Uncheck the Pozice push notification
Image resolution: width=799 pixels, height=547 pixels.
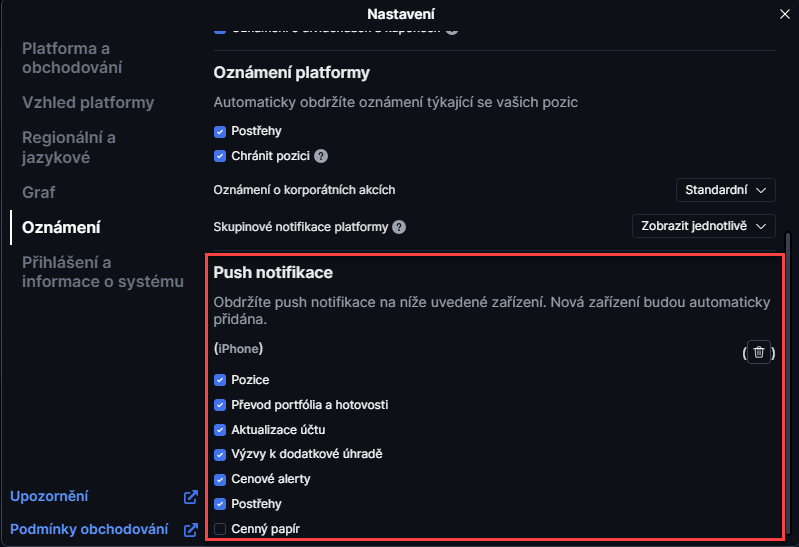220,380
